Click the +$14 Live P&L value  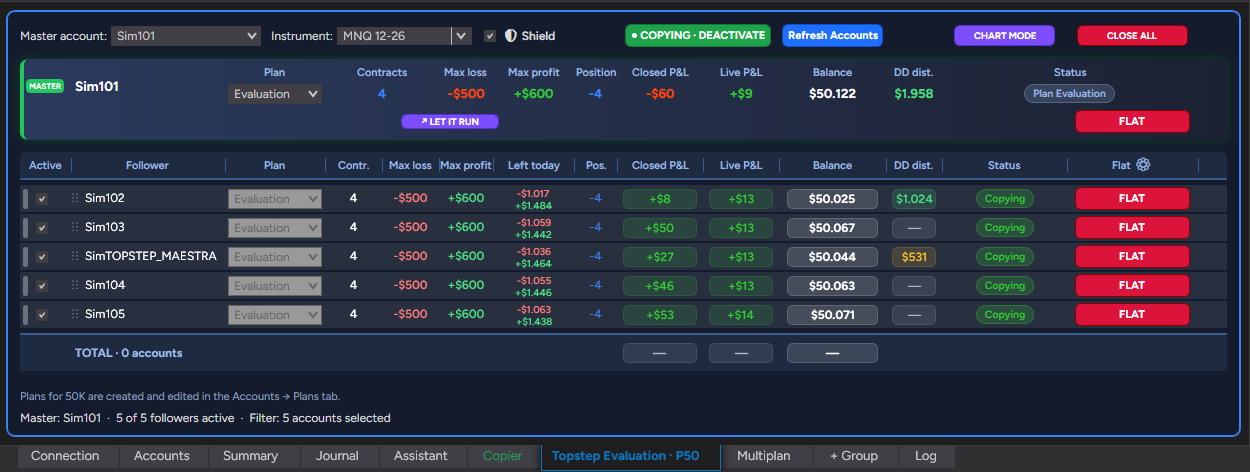pos(741,315)
